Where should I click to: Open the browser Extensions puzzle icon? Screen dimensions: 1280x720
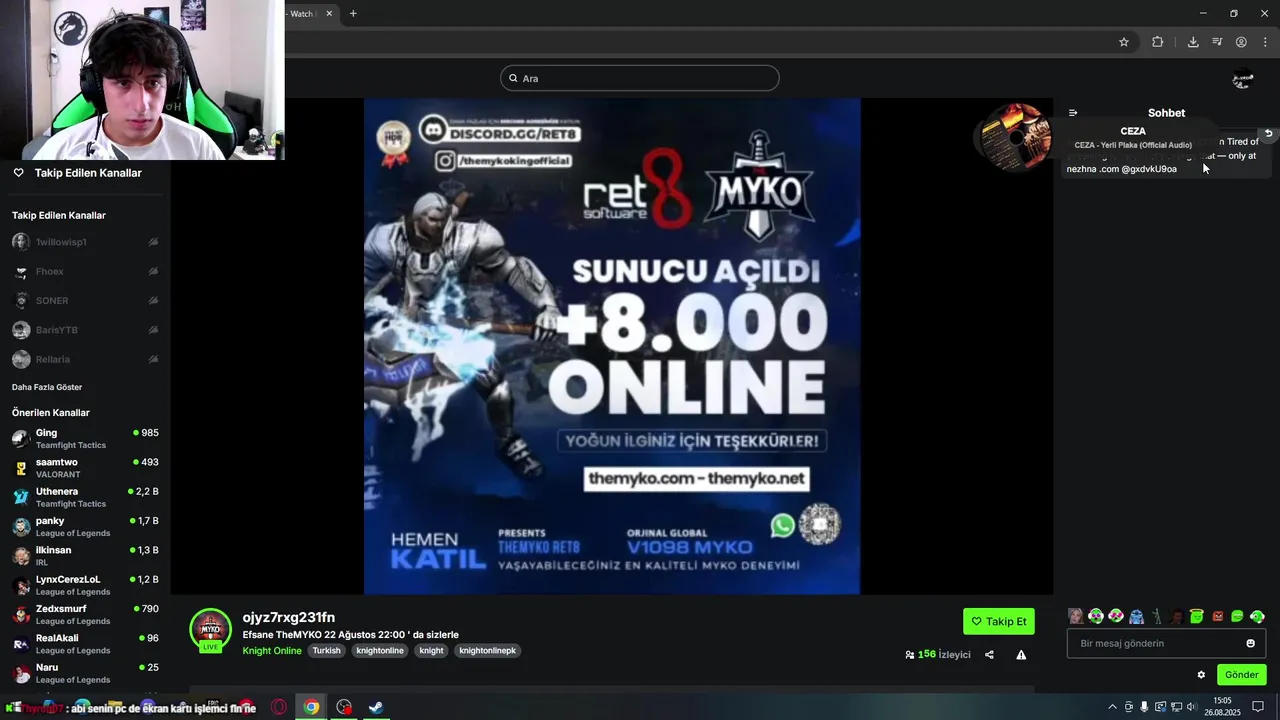coord(1158,42)
